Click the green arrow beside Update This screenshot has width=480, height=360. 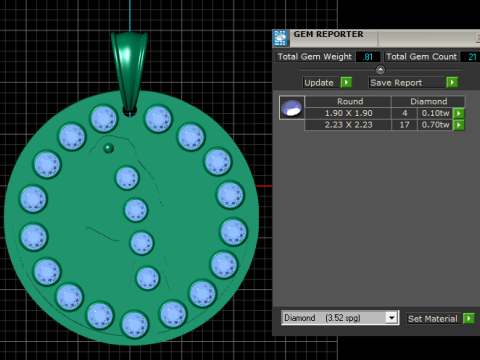click(x=346, y=82)
